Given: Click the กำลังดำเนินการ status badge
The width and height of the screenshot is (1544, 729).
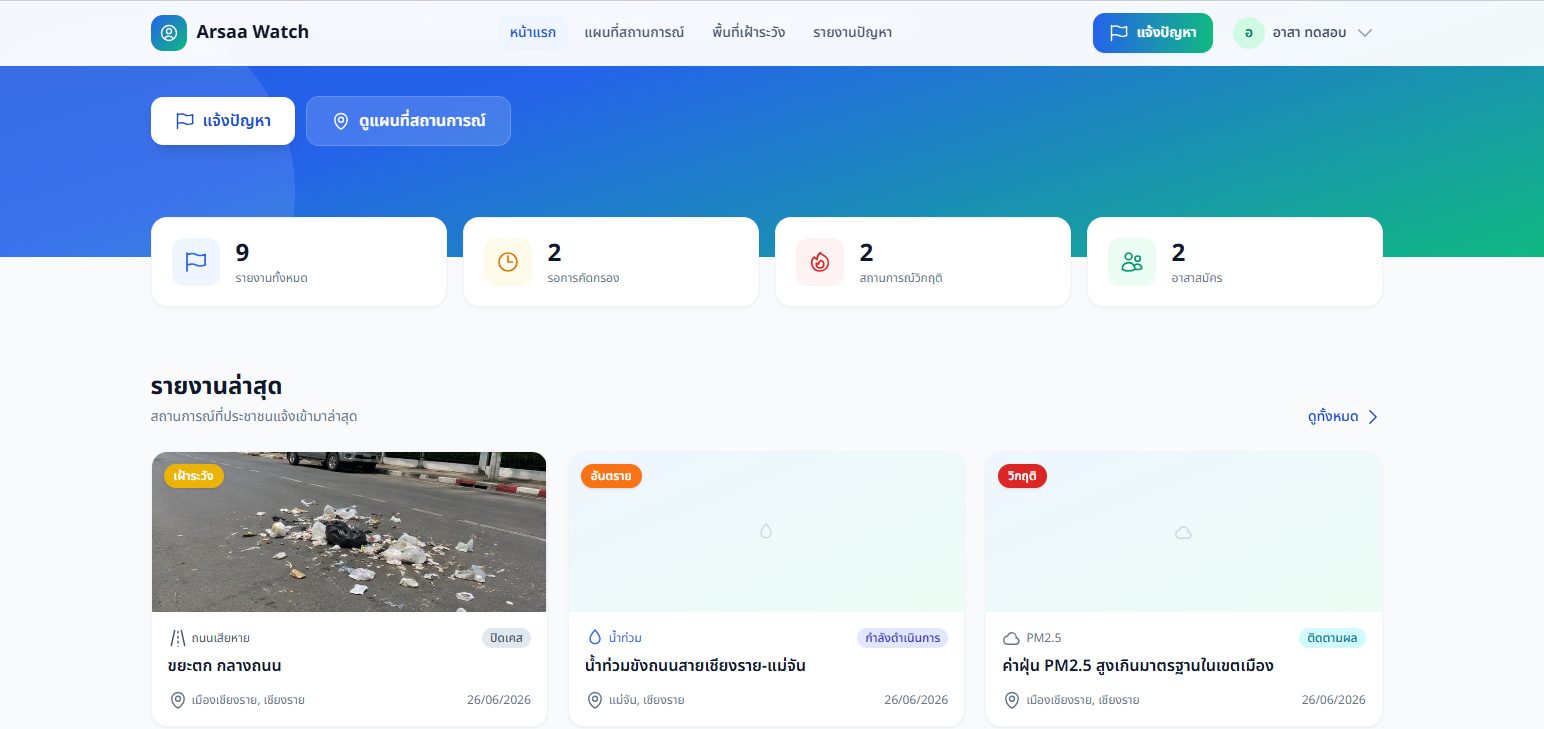Looking at the screenshot, I should [902, 638].
